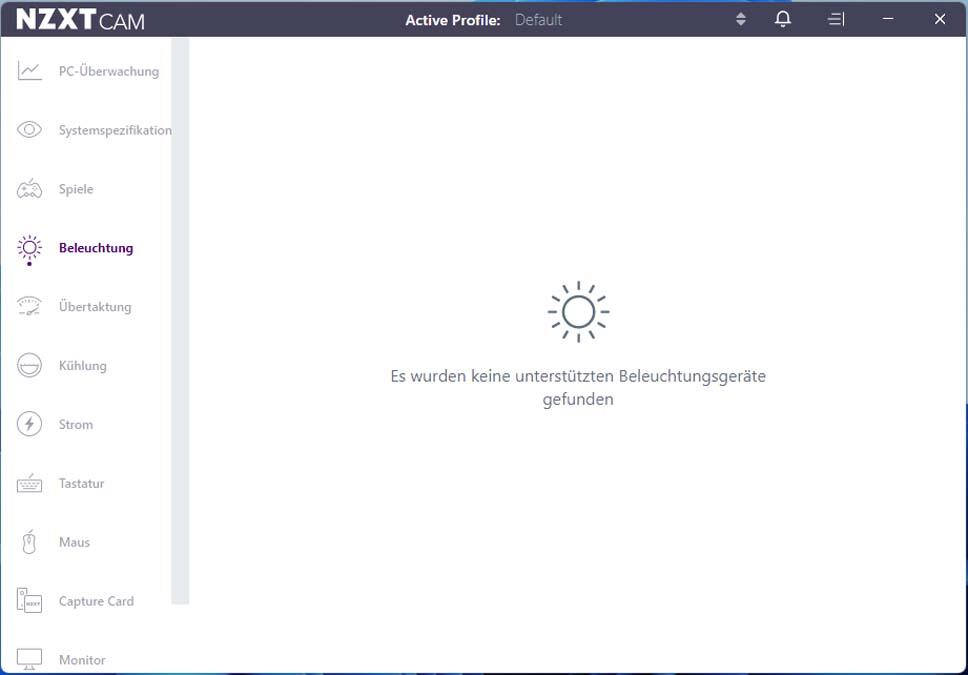This screenshot has width=968, height=675.
Task: Click the sidebar vertical scrollbar
Action: click(x=180, y=320)
